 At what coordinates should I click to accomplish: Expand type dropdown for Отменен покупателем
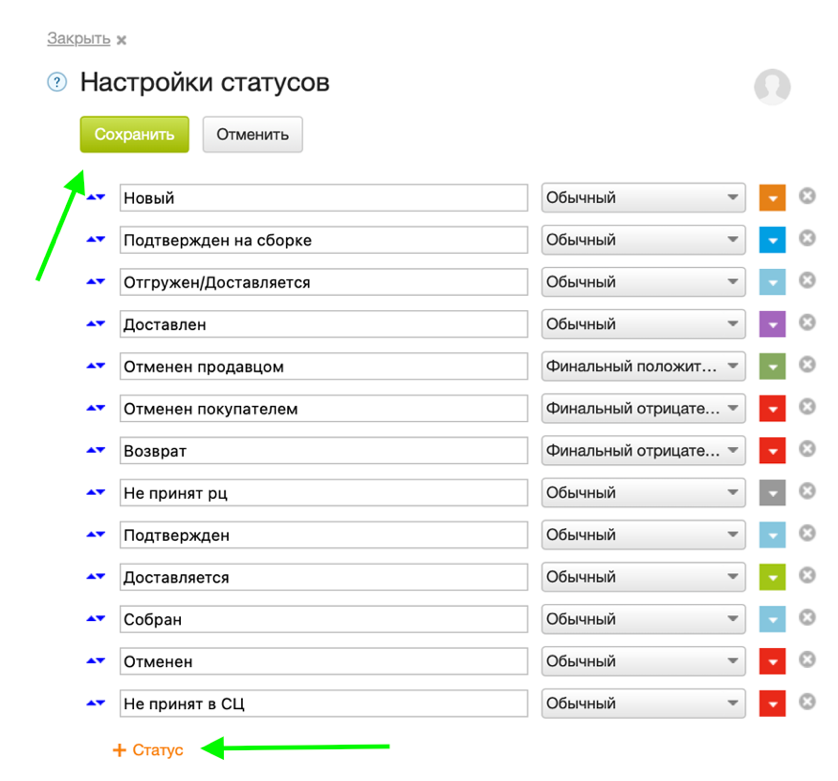click(x=643, y=409)
